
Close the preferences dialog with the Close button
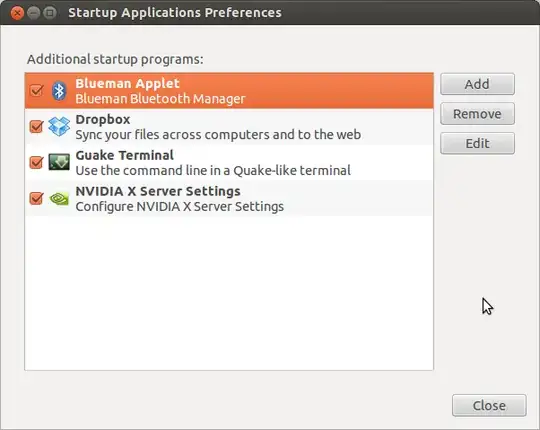(489, 405)
